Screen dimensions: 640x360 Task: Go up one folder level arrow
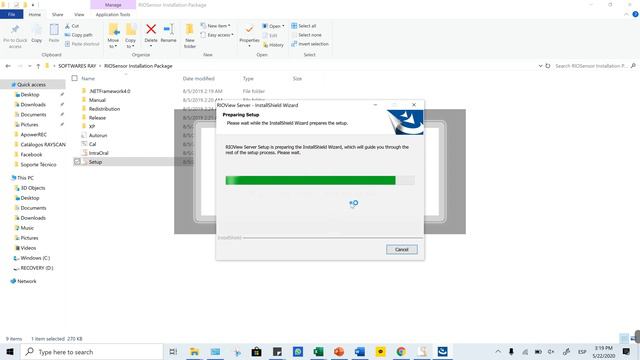[38, 66]
